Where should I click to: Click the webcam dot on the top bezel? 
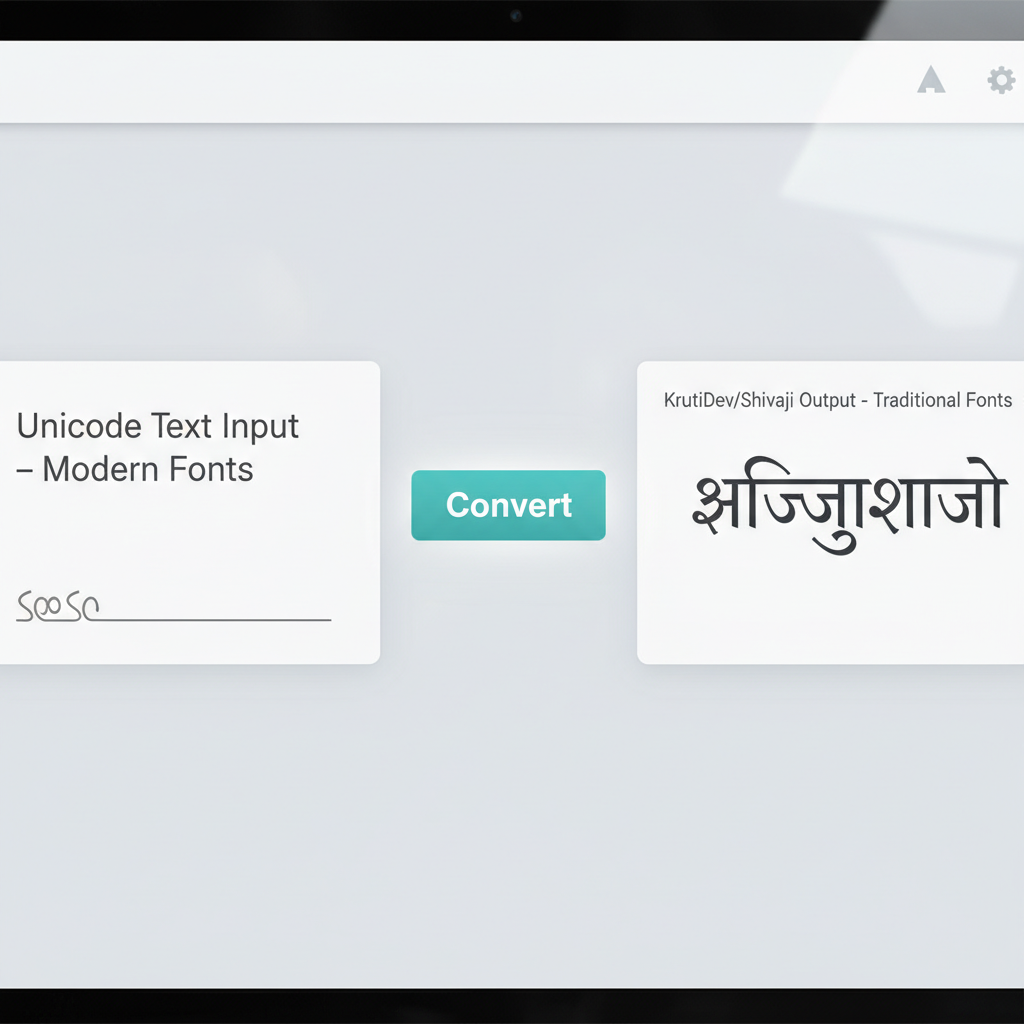pos(515,16)
